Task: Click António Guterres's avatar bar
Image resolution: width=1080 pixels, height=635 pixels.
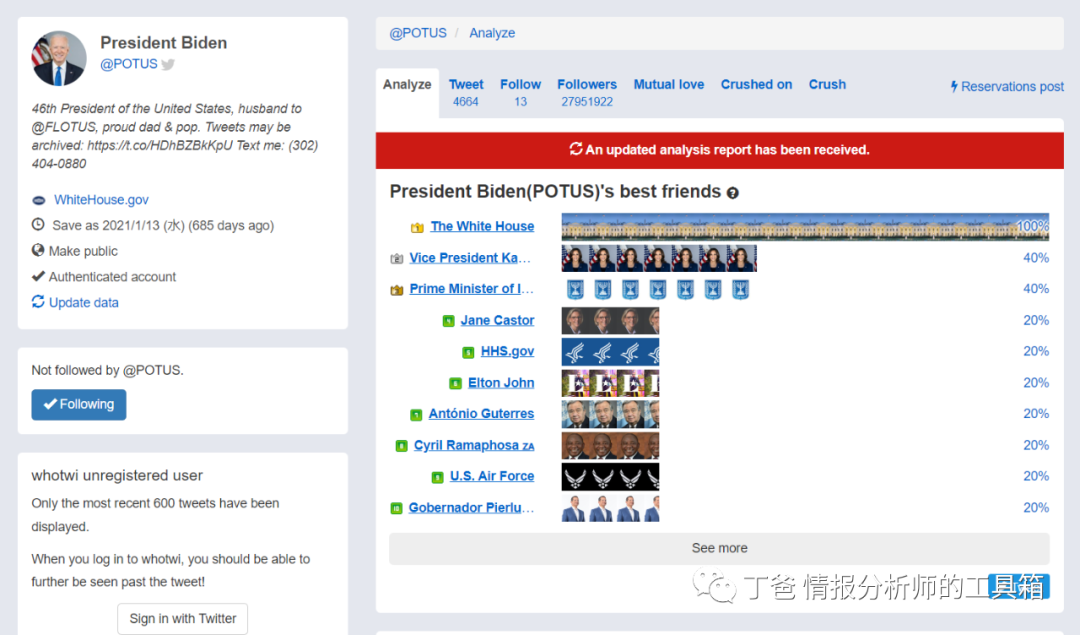Action: [x=610, y=414]
